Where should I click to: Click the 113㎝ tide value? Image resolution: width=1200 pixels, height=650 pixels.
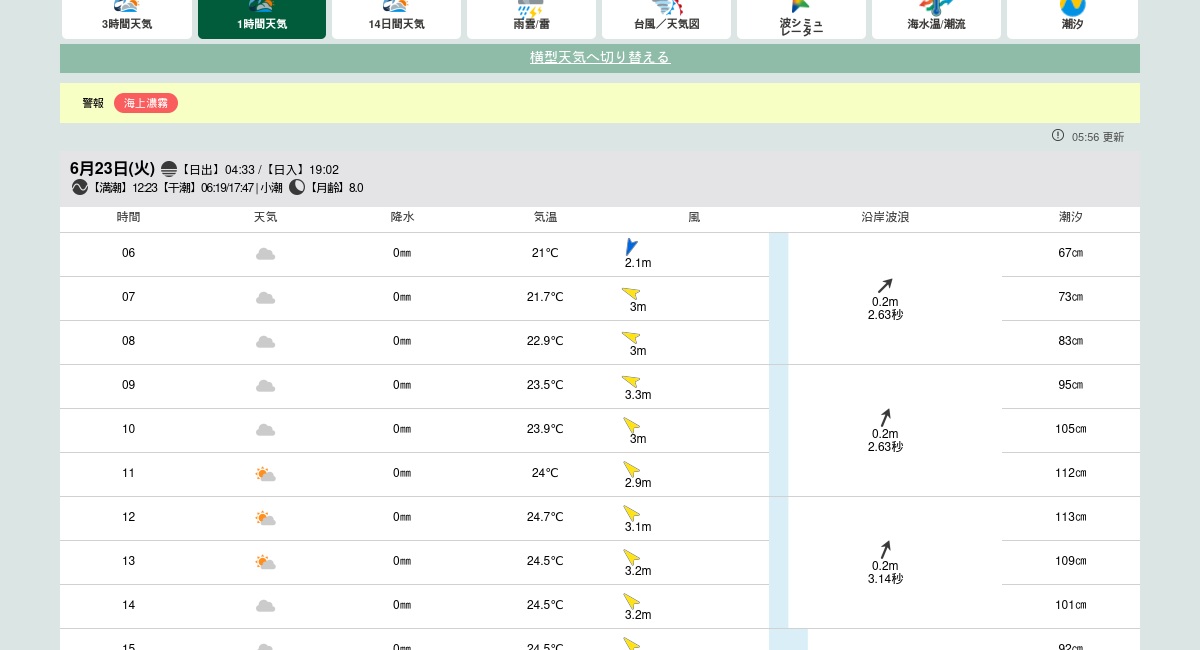click(1071, 517)
